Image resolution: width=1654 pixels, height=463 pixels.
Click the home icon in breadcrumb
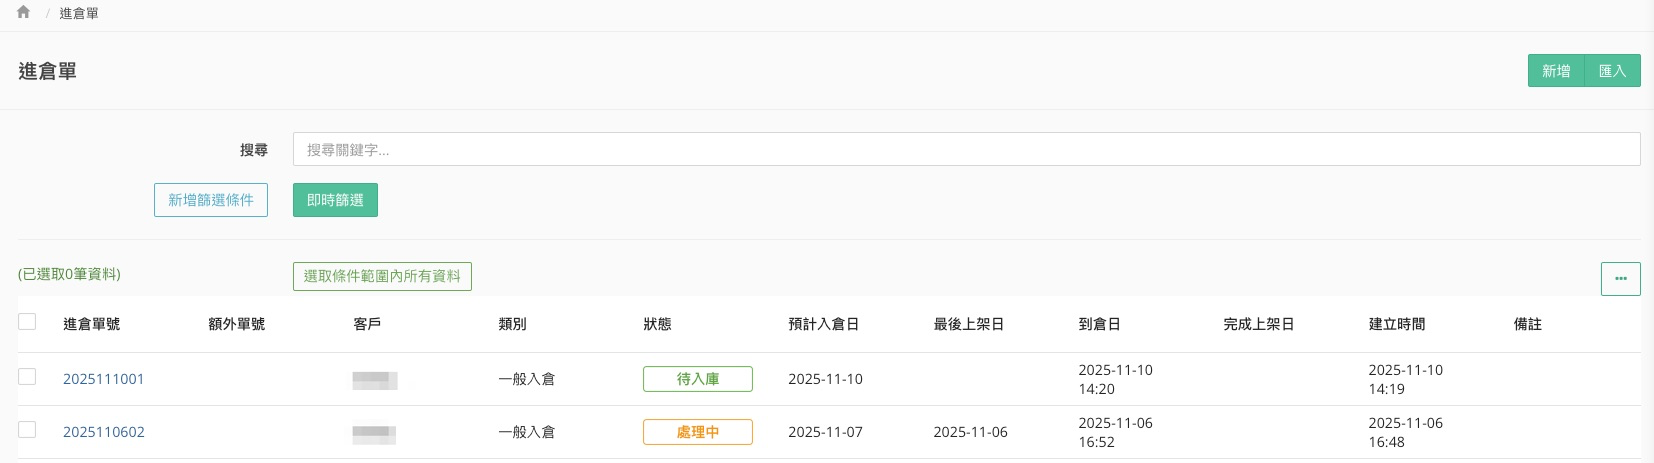23,12
